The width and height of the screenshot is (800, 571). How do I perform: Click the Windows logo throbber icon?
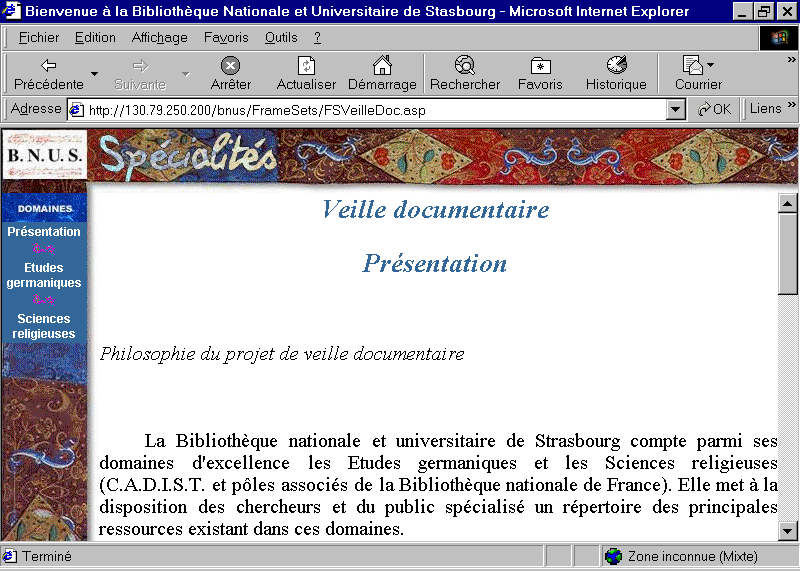(x=779, y=38)
